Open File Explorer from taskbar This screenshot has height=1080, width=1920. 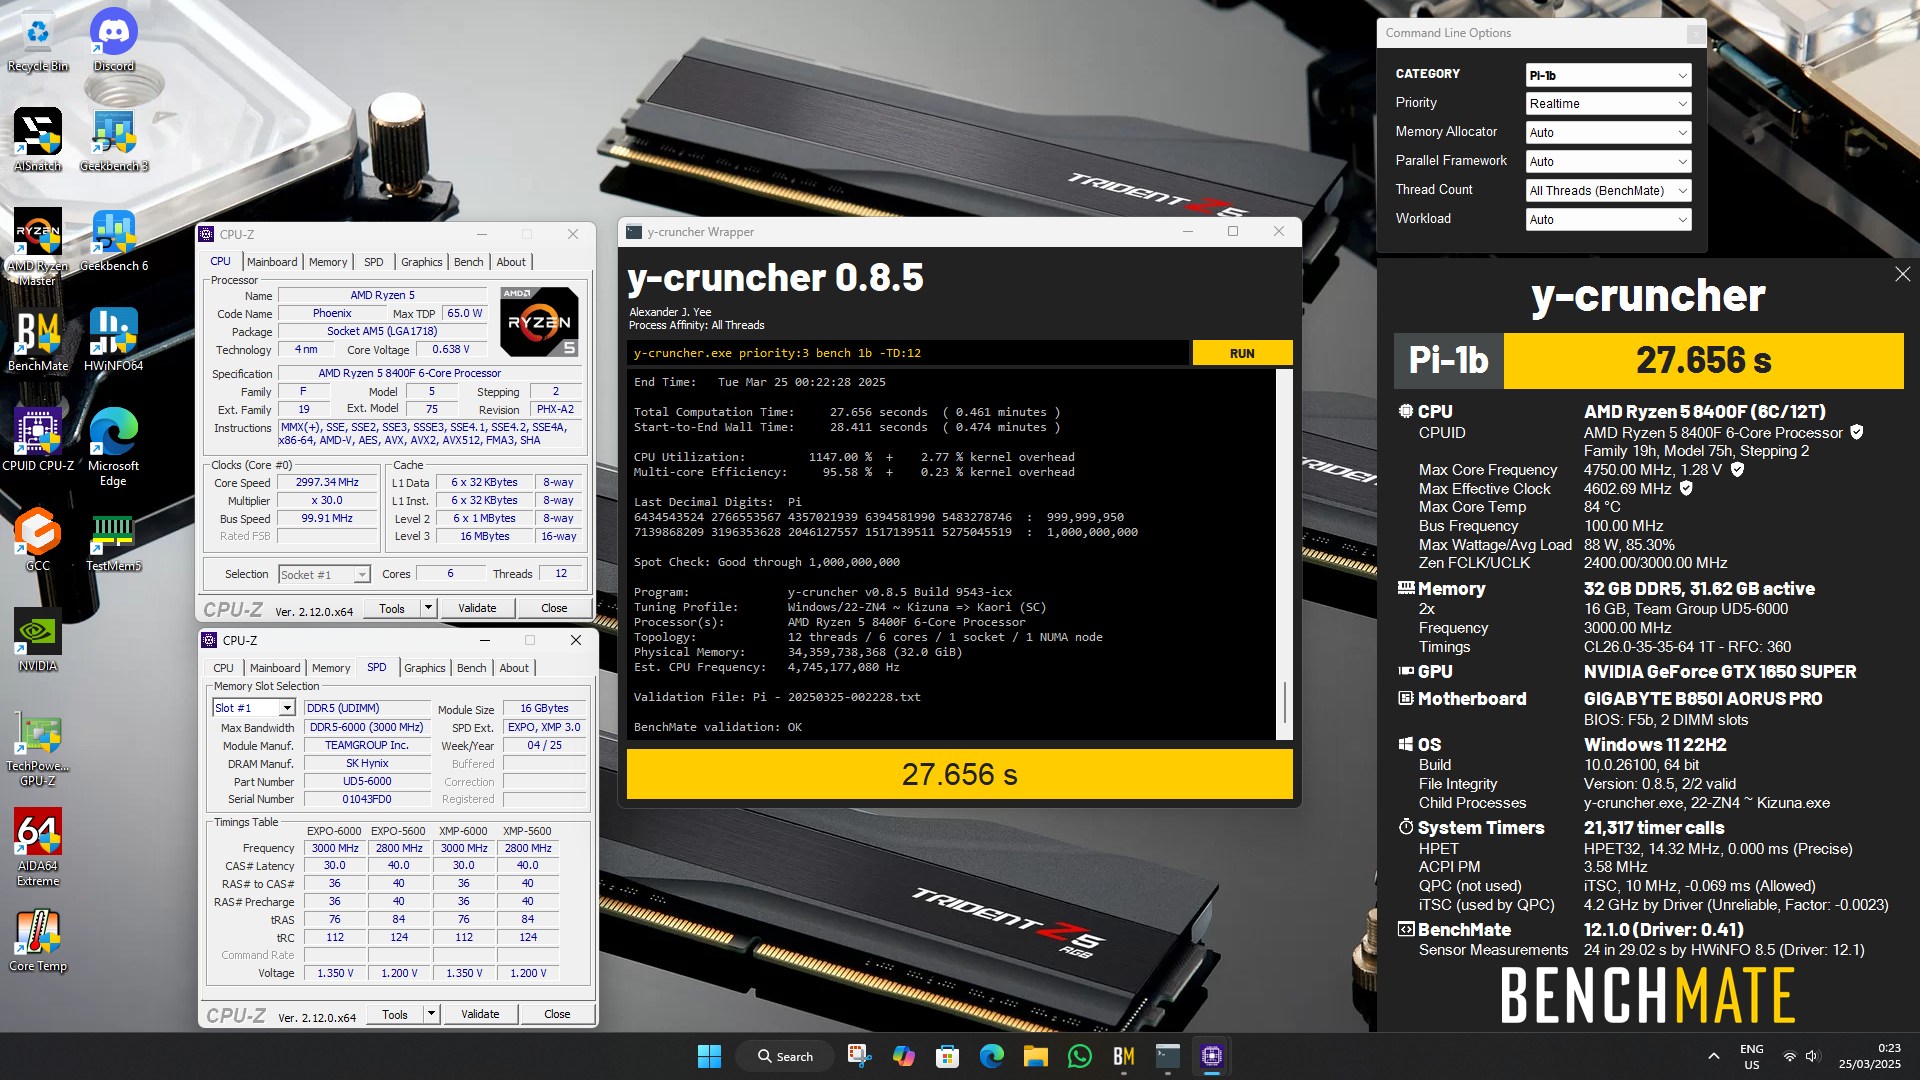pyautogui.click(x=1035, y=1056)
